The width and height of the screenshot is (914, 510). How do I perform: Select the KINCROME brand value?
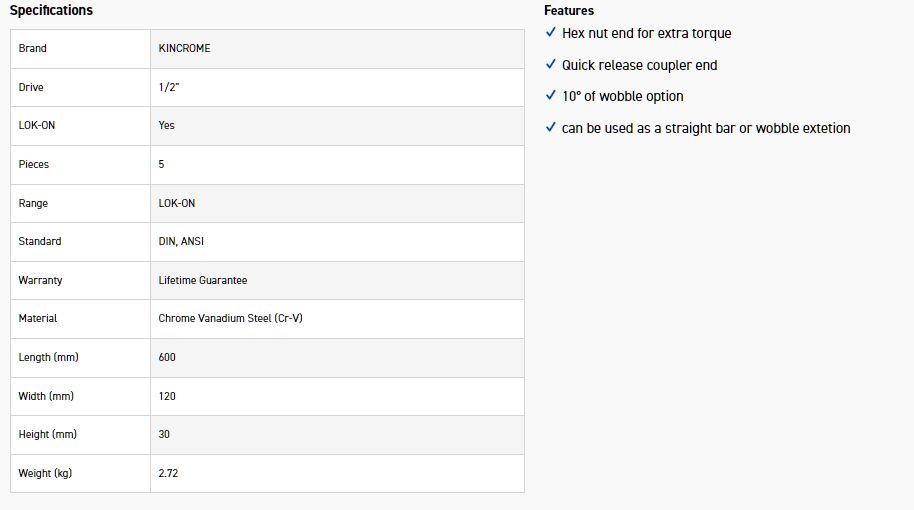coord(184,48)
